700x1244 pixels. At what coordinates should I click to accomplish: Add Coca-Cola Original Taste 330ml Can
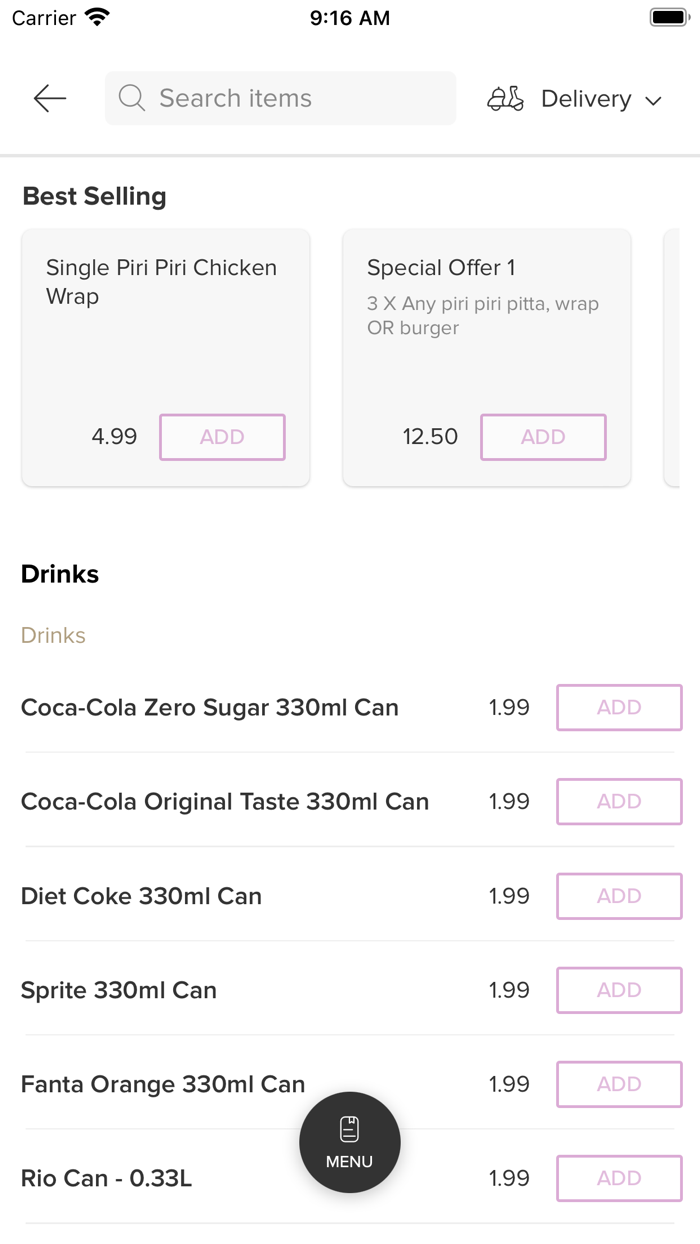pos(619,802)
